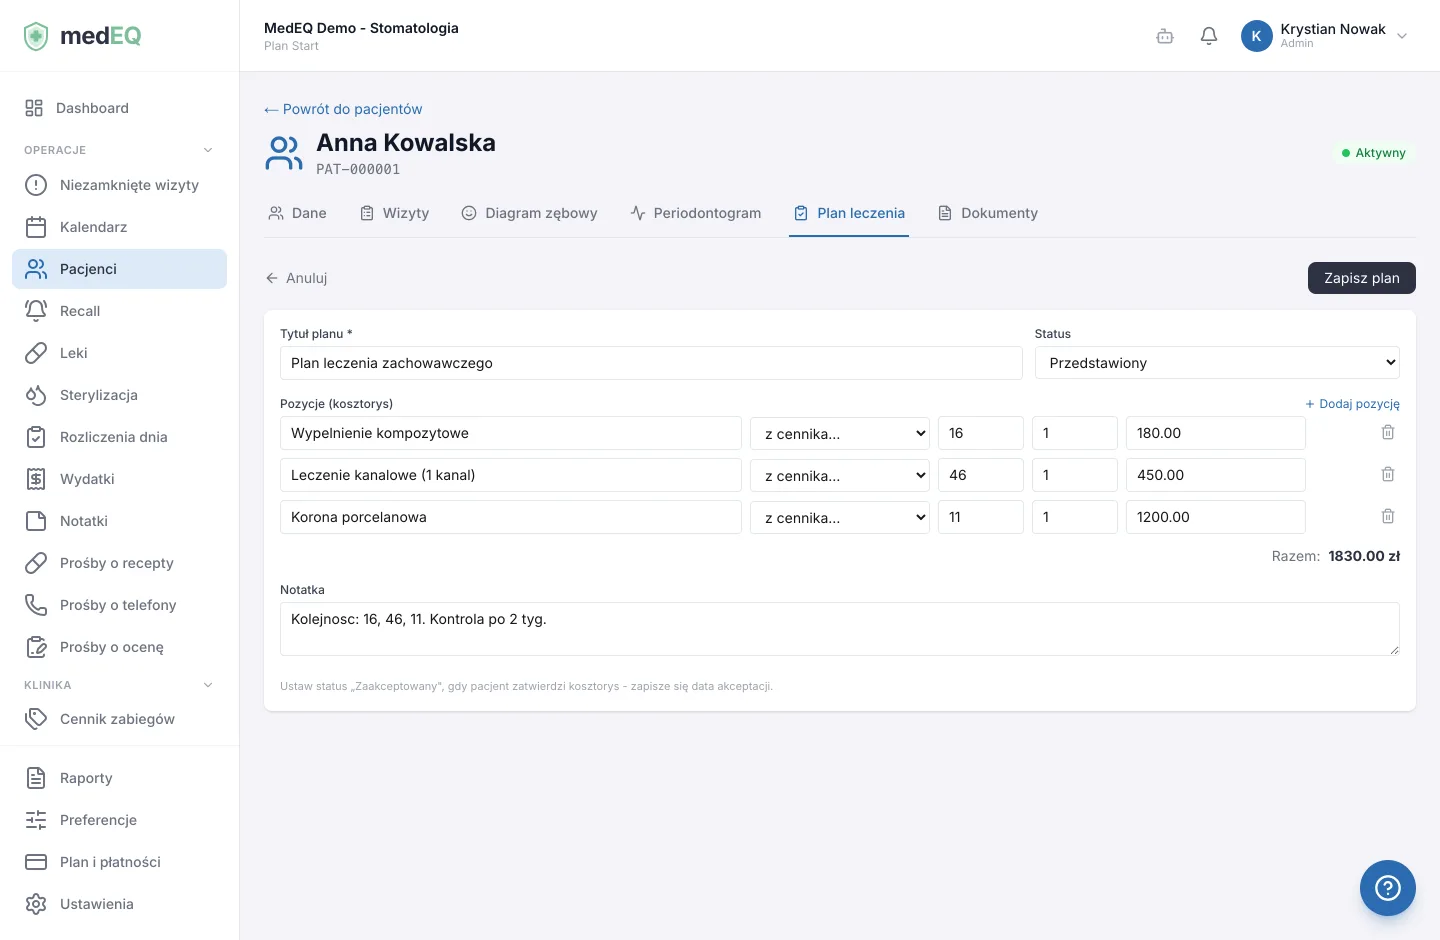Click the Anna Kowalska patient icon

point(284,154)
